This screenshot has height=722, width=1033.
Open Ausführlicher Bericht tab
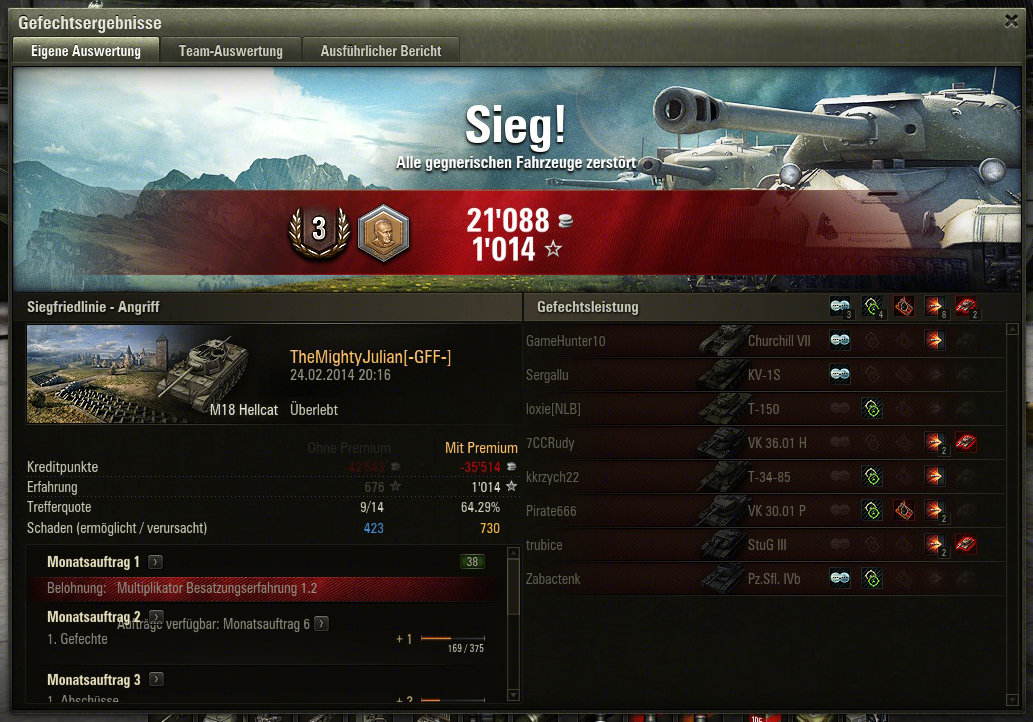(x=381, y=51)
